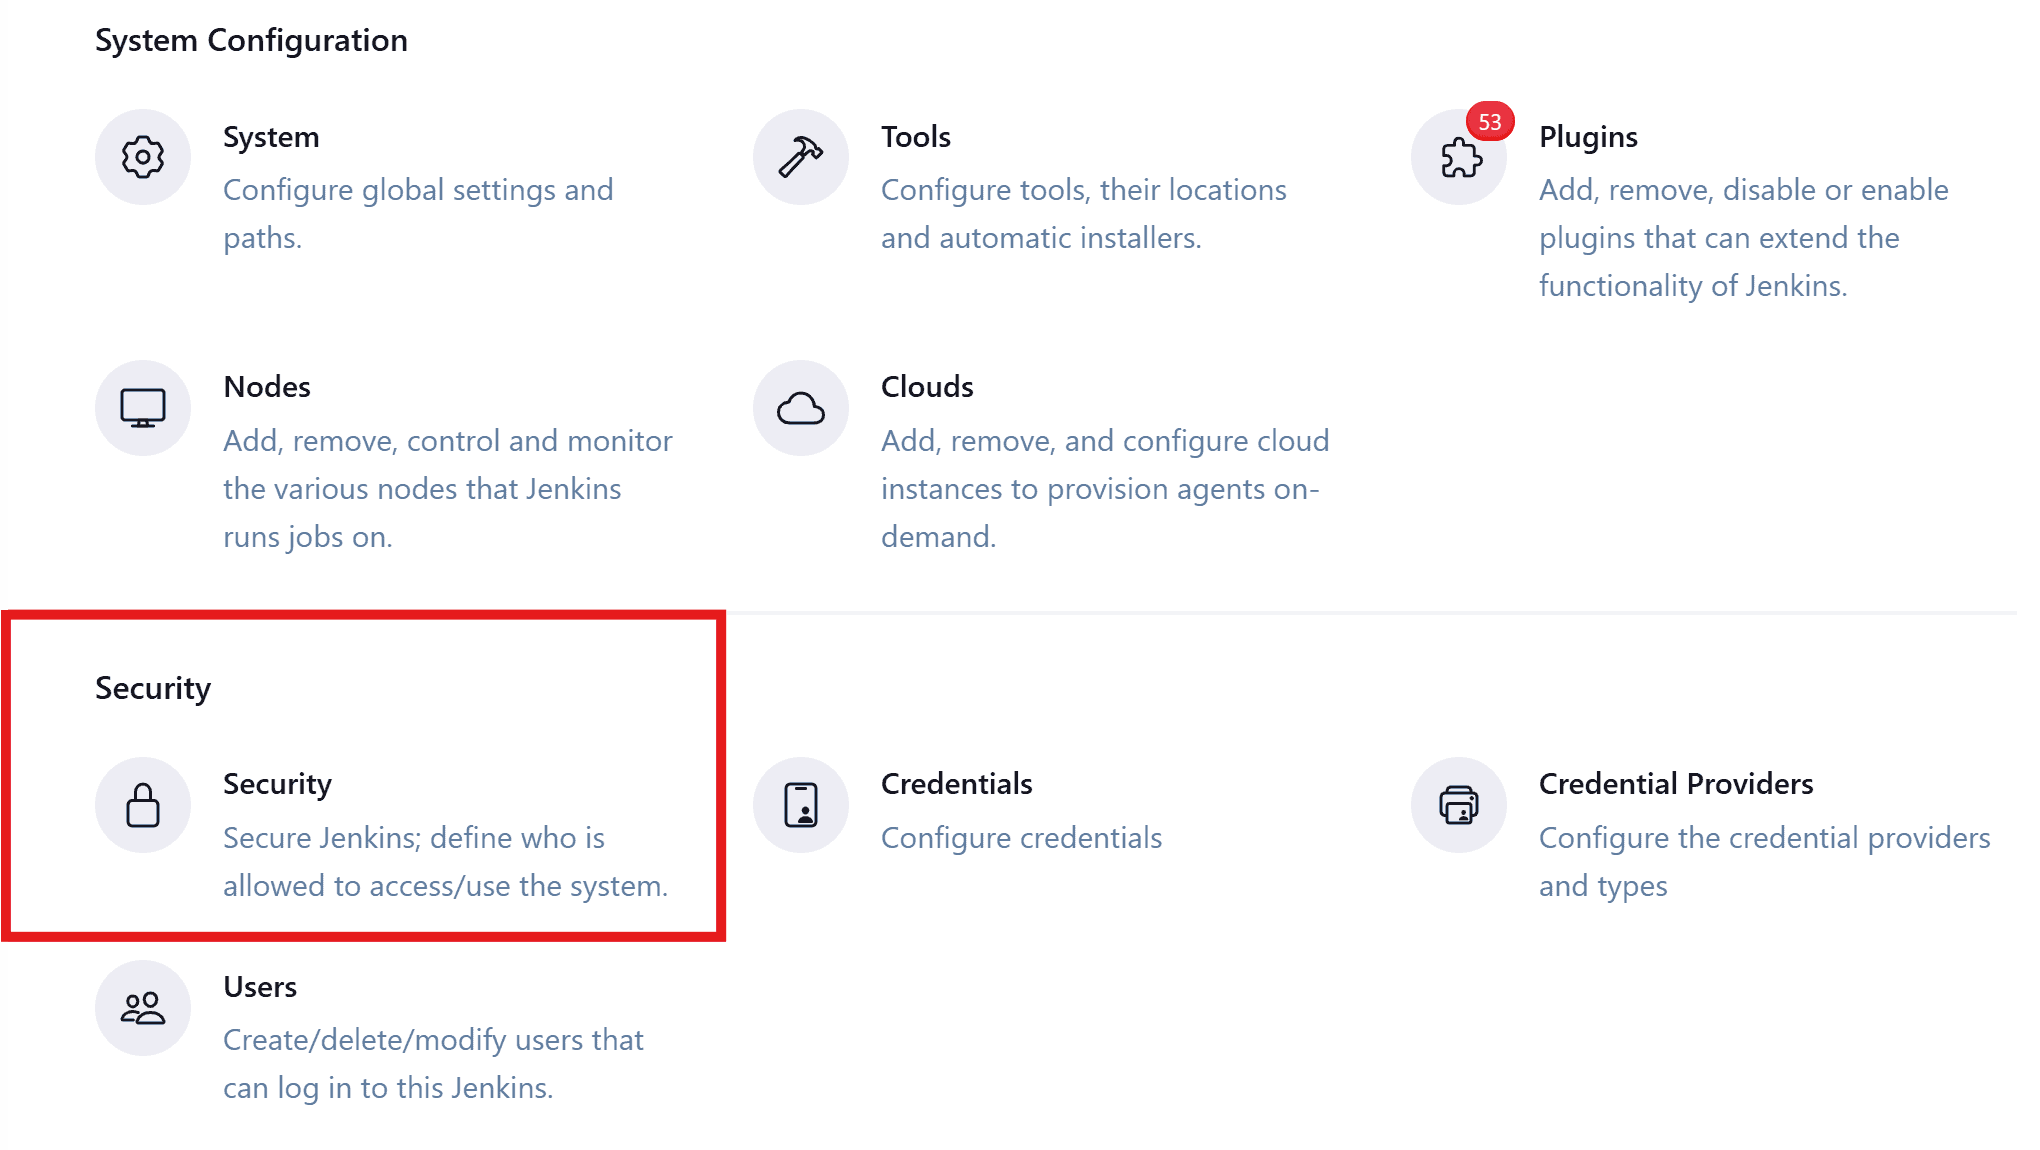Click the Clouds cloud icon
The height and width of the screenshot is (1150, 2040).
pyautogui.click(x=800, y=407)
